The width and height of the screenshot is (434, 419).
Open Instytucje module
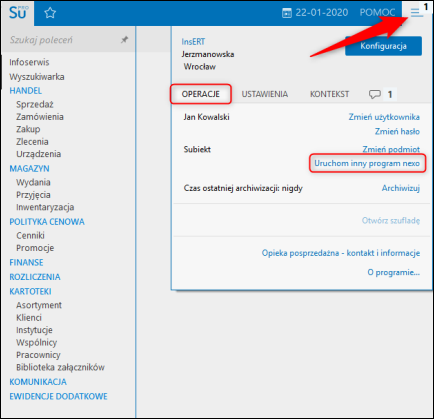(34, 330)
